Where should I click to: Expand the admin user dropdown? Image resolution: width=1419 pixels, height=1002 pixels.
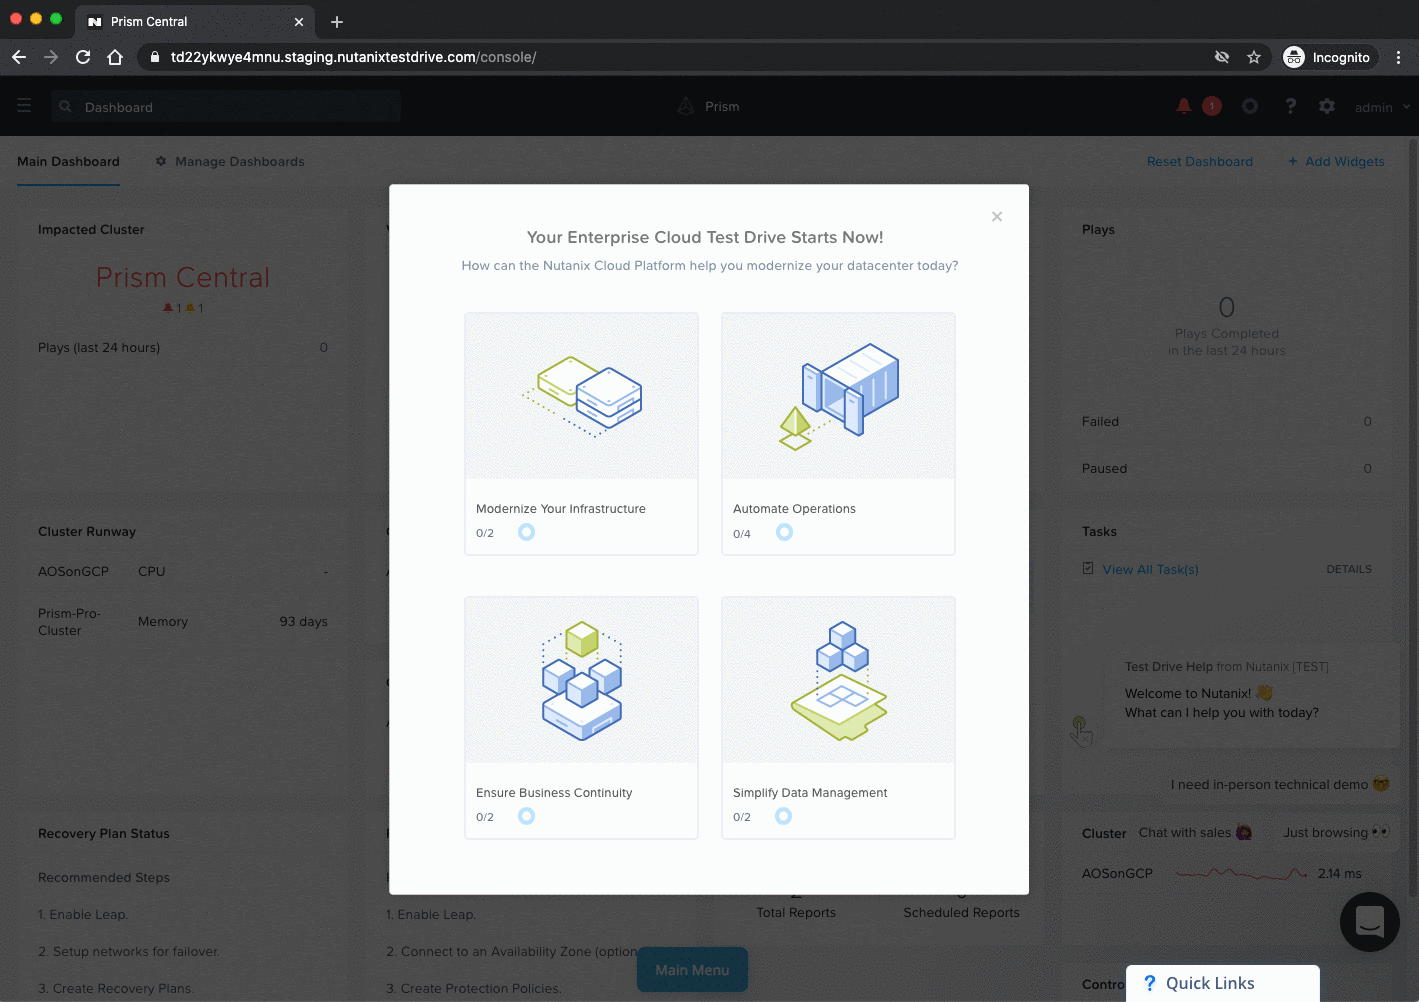coord(1382,107)
